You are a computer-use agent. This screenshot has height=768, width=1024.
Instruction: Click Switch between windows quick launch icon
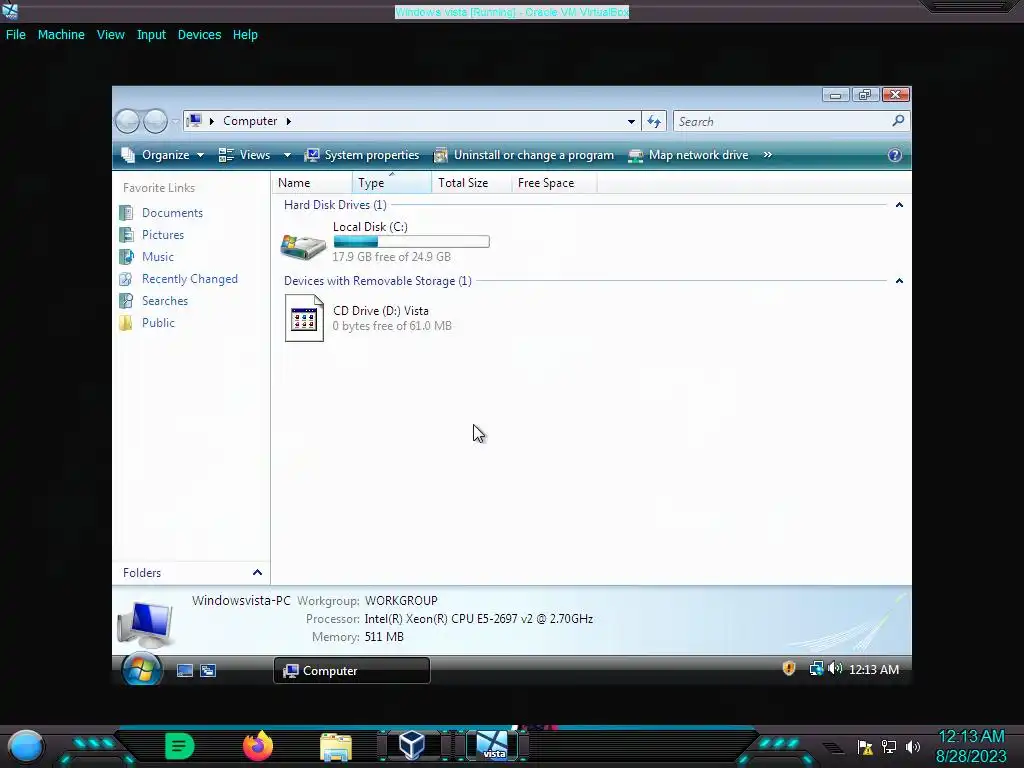[208, 671]
